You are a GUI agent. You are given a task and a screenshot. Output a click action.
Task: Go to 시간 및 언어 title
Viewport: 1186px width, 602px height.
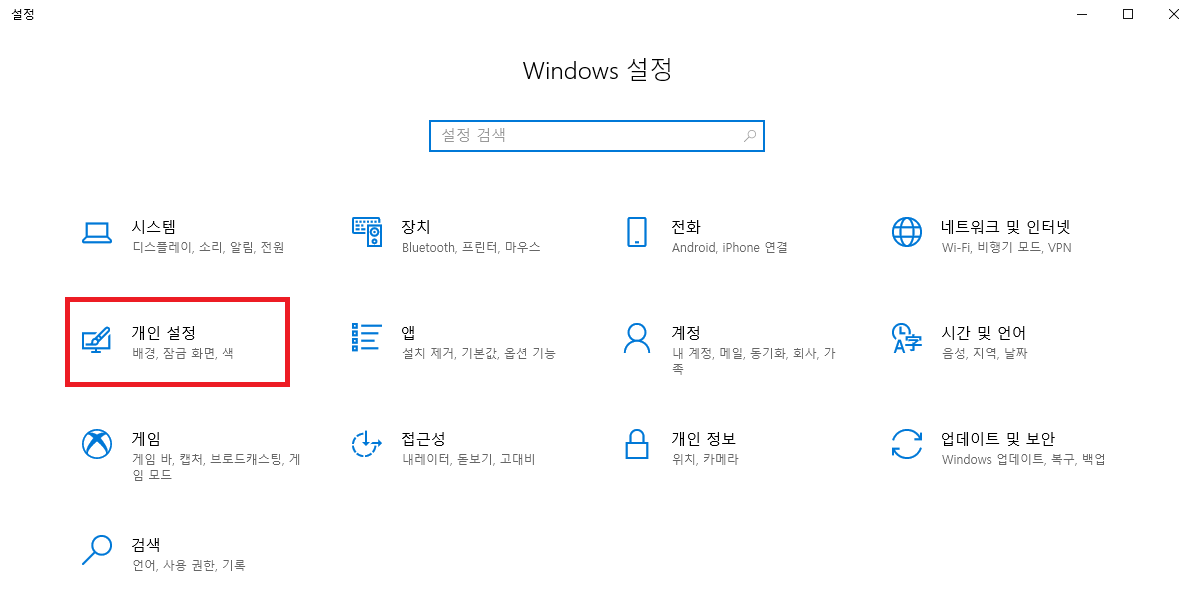click(x=984, y=333)
